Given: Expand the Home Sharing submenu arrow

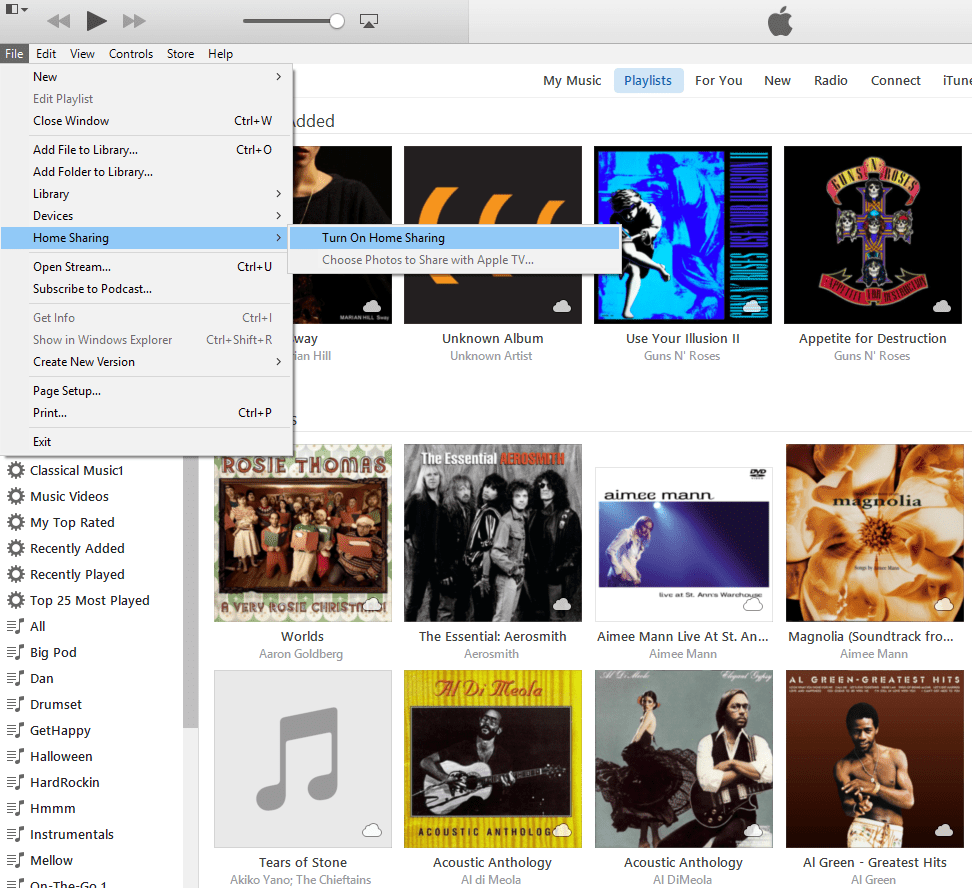Looking at the screenshot, I should coord(278,238).
